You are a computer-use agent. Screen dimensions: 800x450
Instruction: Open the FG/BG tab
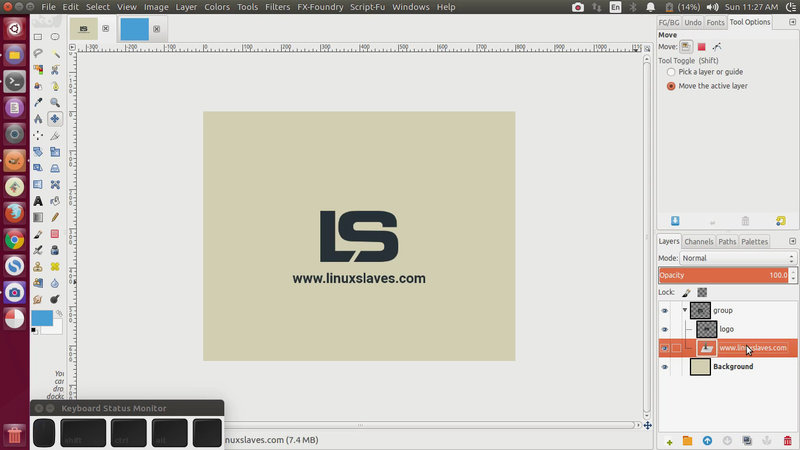click(x=669, y=22)
